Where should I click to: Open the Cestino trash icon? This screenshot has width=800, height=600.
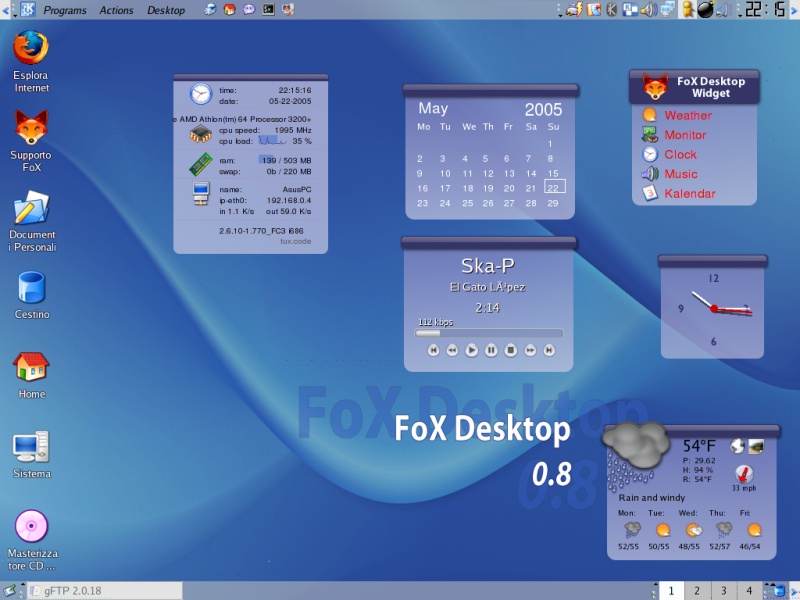tap(32, 287)
